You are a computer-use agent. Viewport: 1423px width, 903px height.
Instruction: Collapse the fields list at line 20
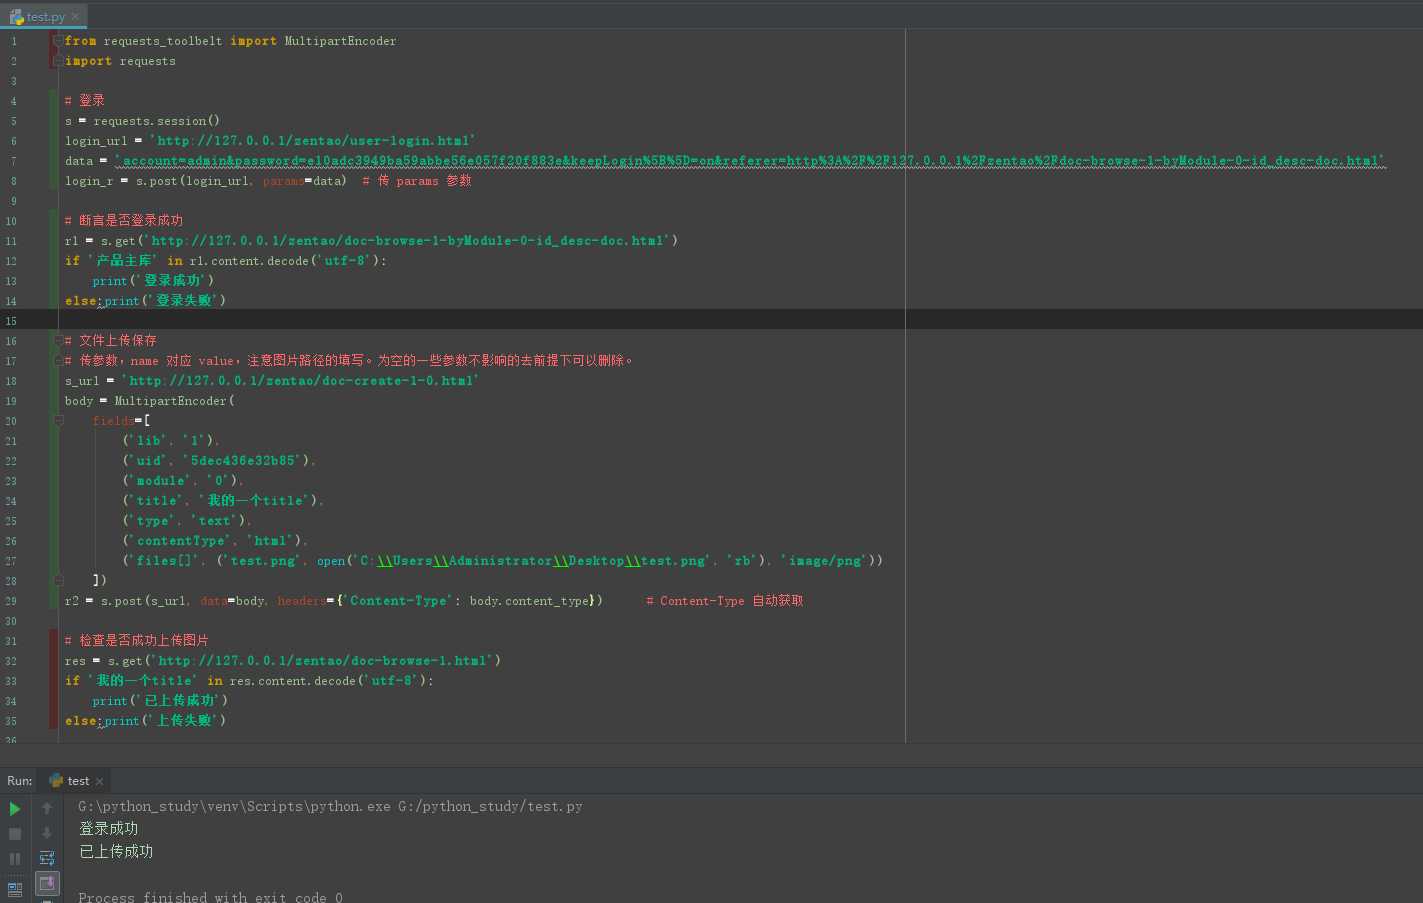pos(58,421)
